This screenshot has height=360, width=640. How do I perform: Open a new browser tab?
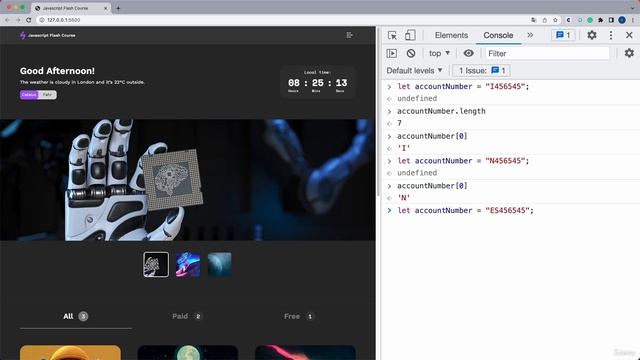point(118,8)
